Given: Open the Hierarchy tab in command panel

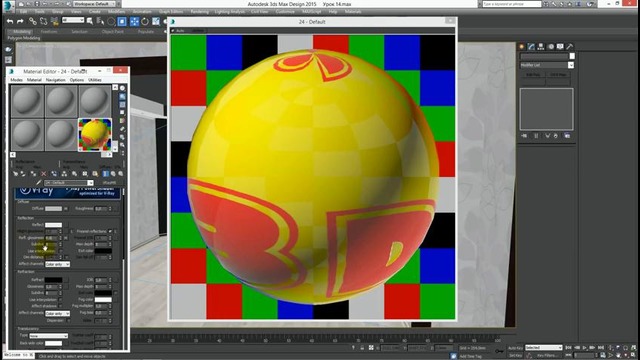Looking at the screenshot, I should [541, 47].
